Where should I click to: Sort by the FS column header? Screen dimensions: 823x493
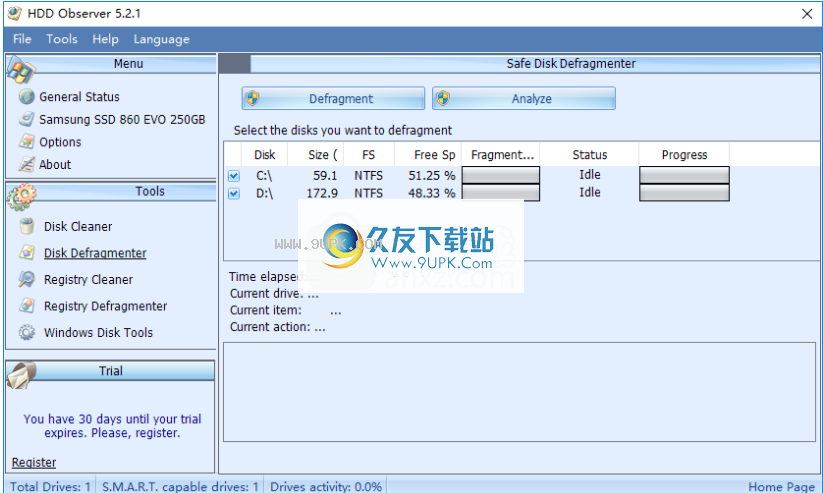point(368,154)
